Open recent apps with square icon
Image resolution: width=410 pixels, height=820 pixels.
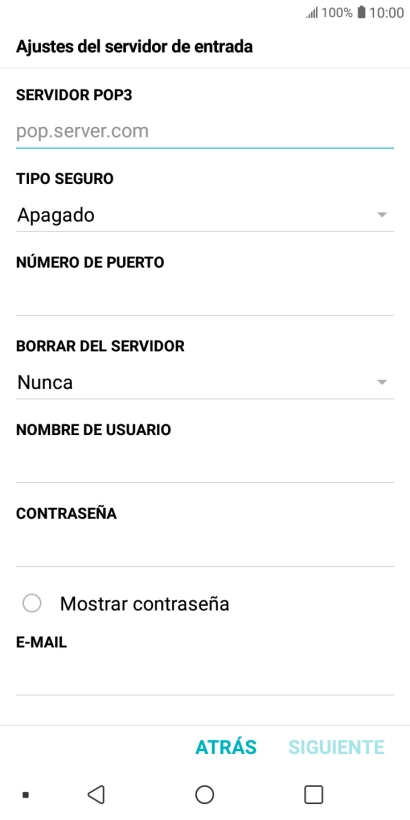[x=313, y=794]
